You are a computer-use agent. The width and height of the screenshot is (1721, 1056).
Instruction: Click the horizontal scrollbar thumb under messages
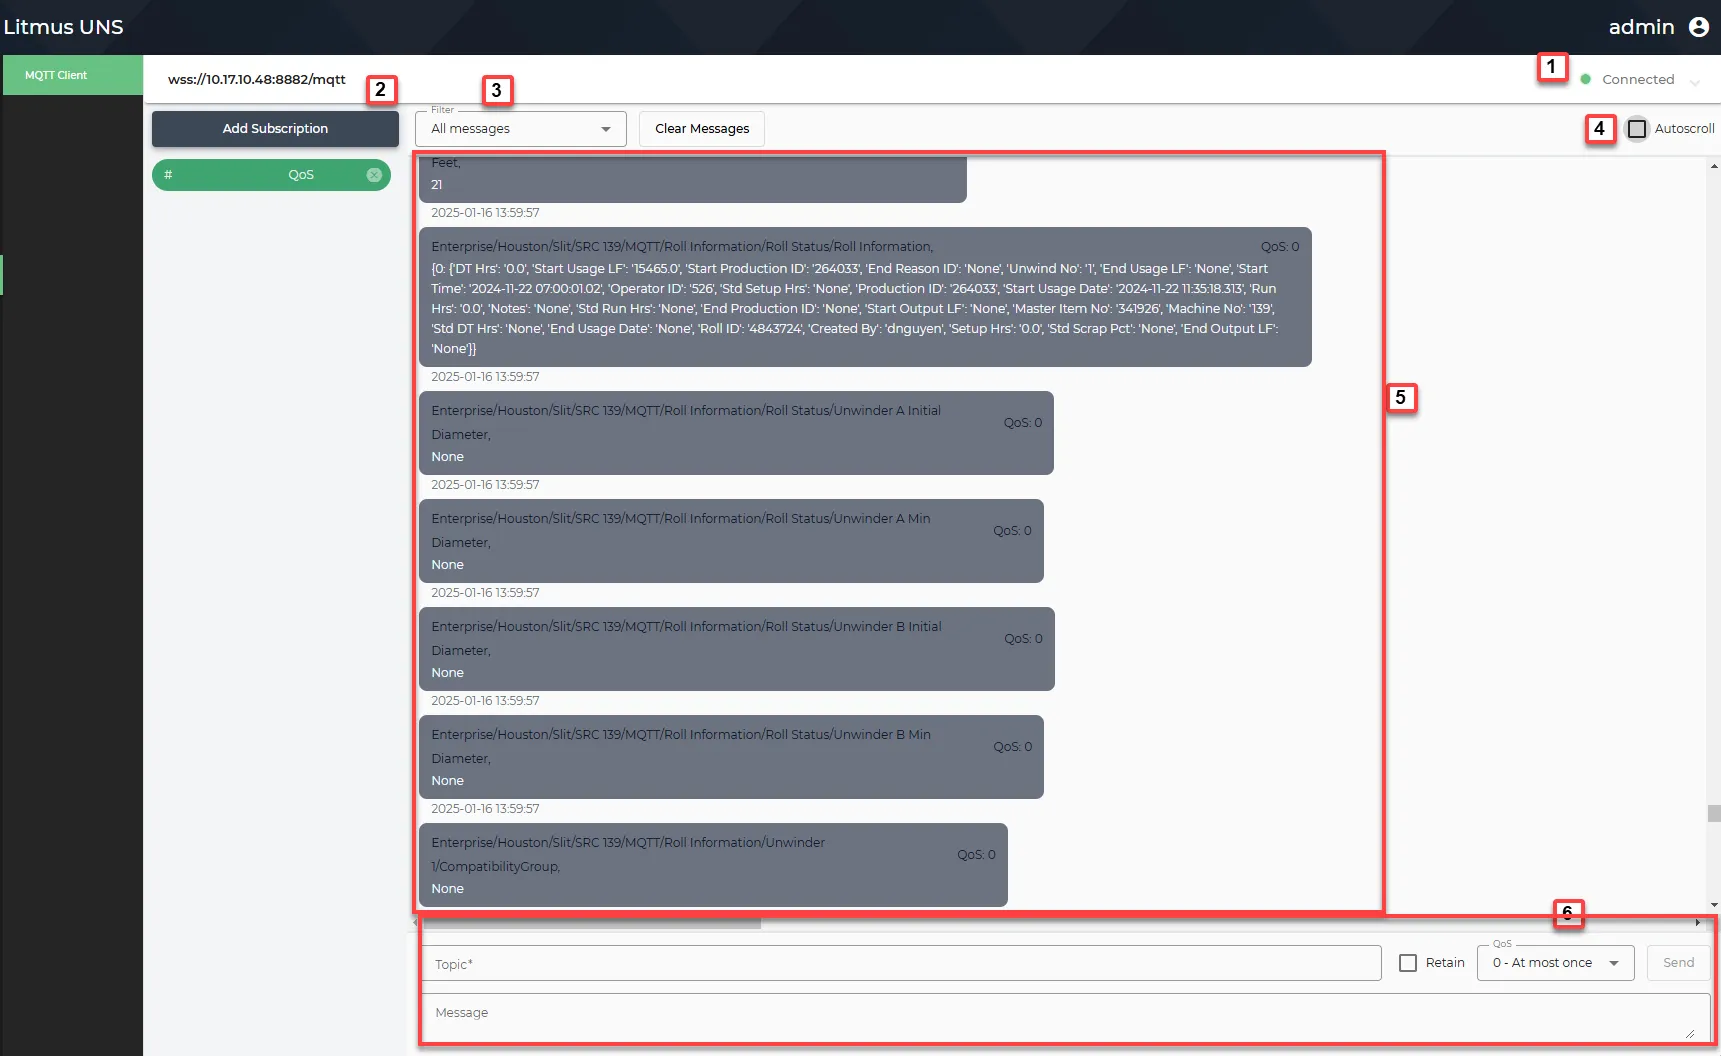click(x=590, y=923)
